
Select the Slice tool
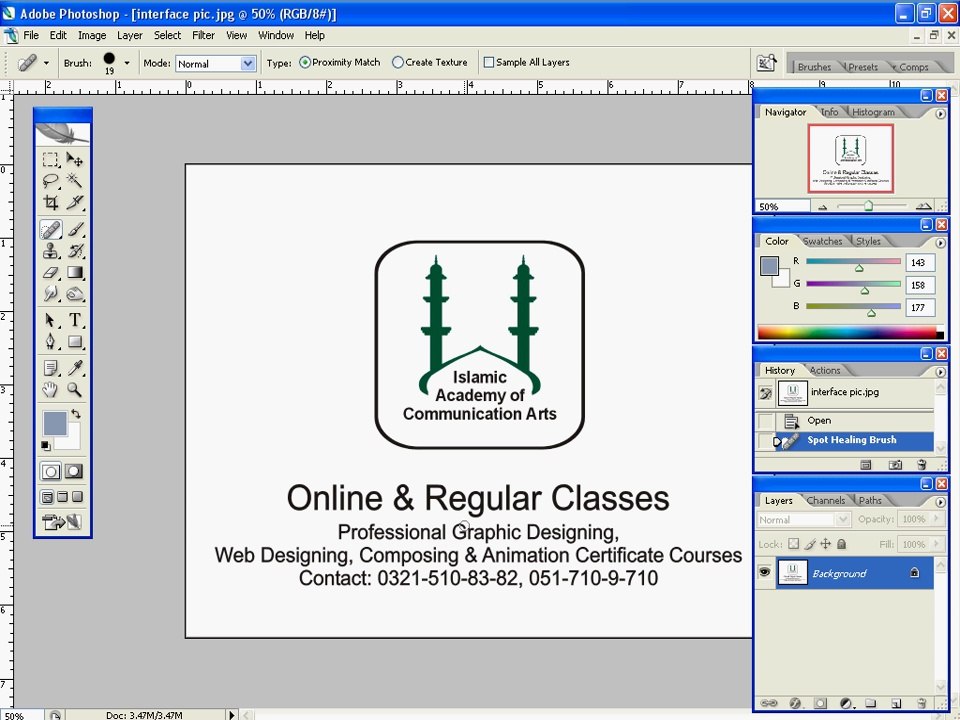pyautogui.click(x=75, y=202)
